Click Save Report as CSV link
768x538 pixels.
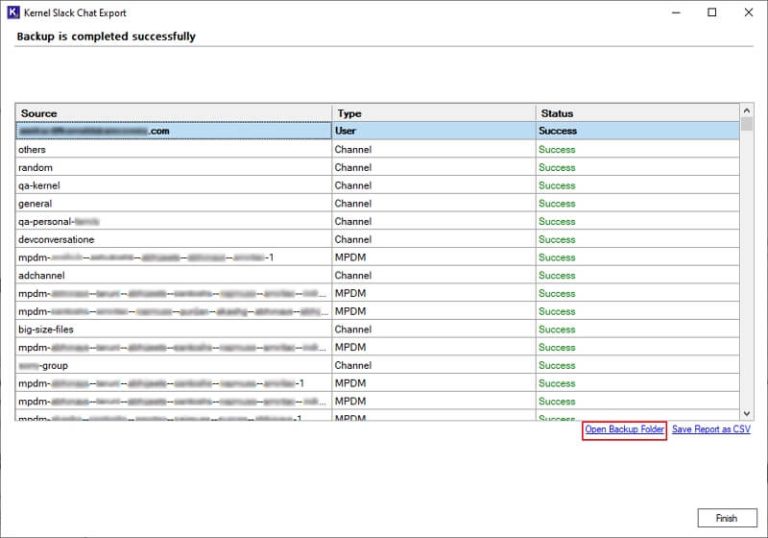pos(710,430)
